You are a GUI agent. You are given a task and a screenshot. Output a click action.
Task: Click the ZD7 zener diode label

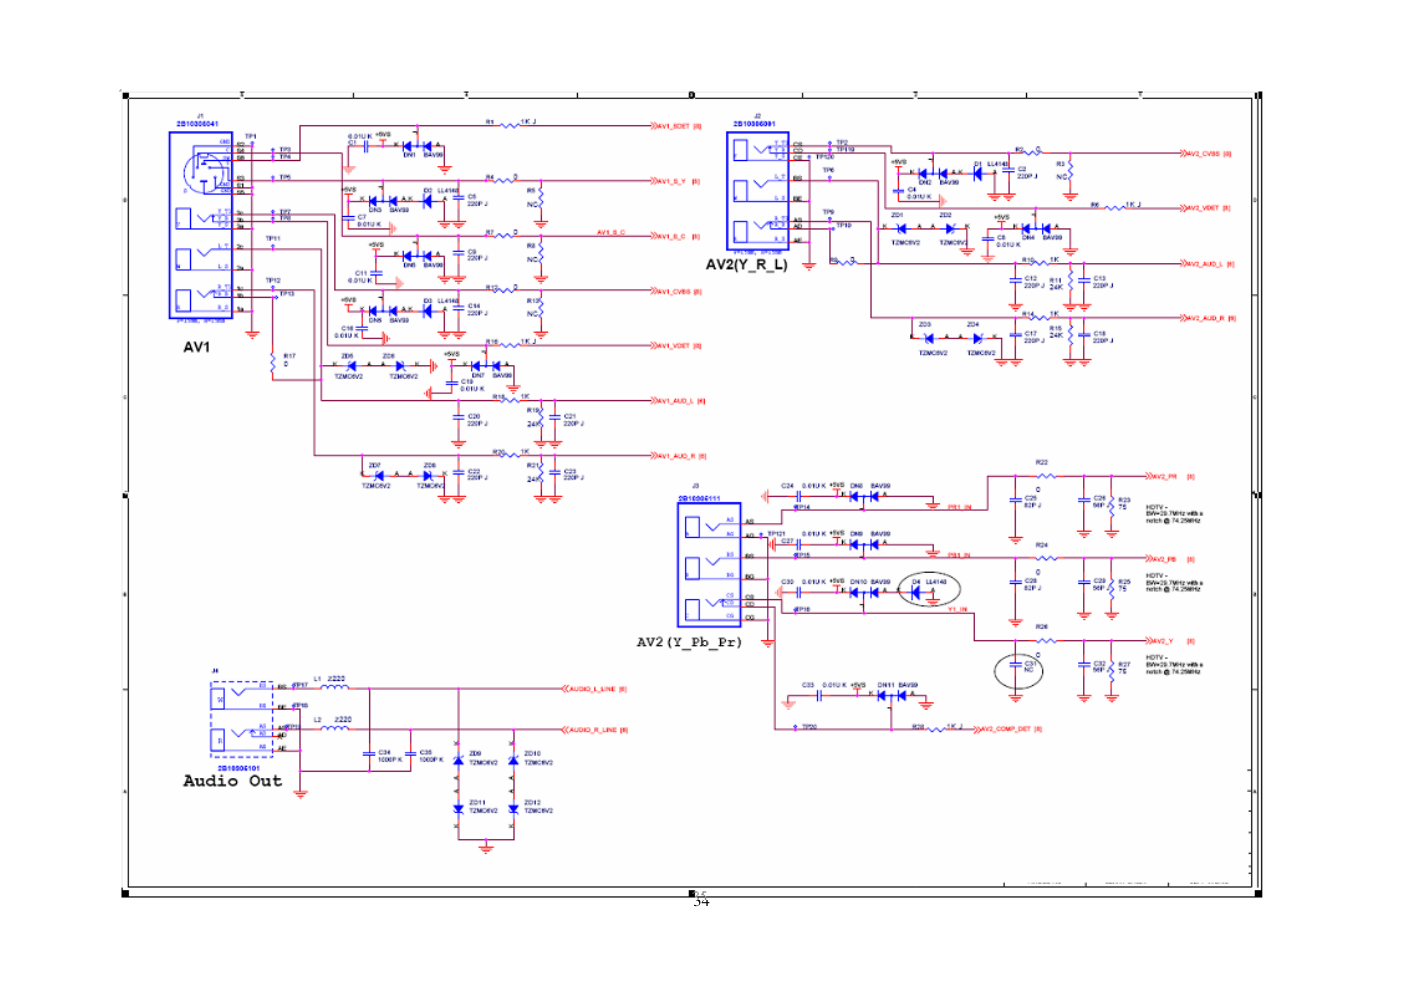(x=374, y=465)
